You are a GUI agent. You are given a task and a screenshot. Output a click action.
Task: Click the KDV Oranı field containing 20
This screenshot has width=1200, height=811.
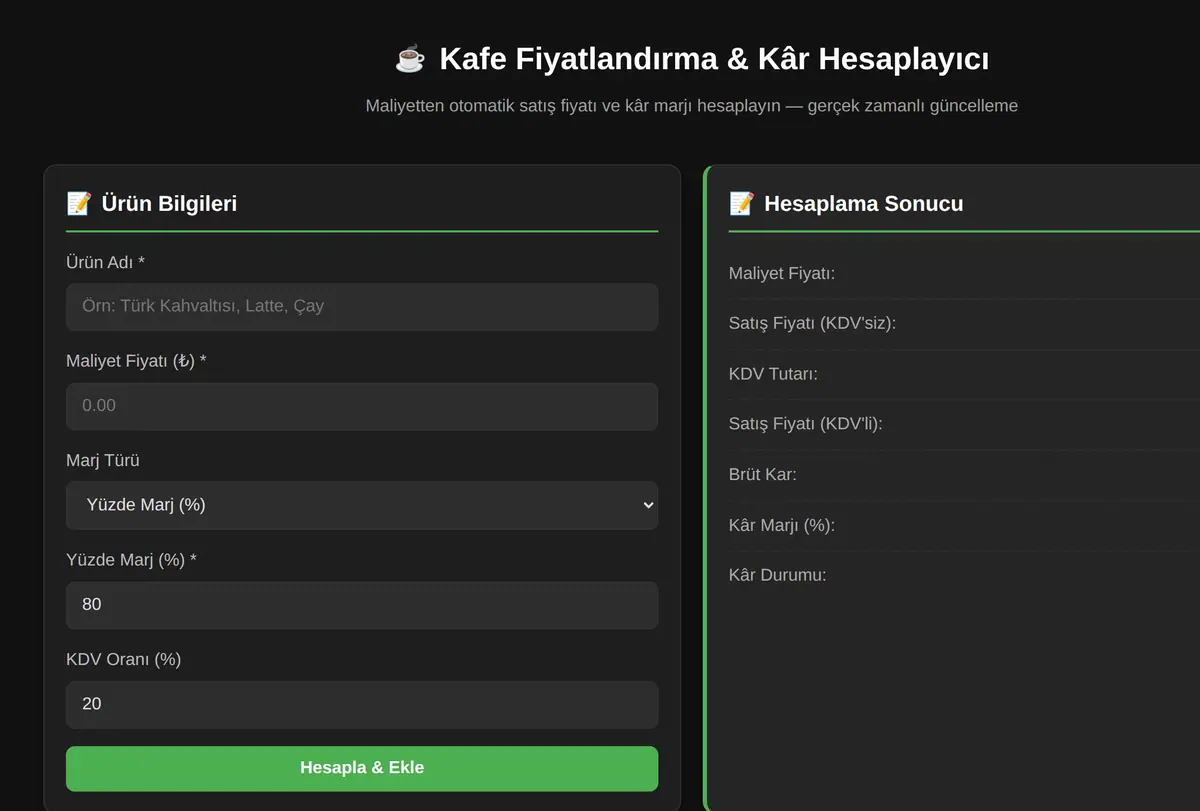362,704
